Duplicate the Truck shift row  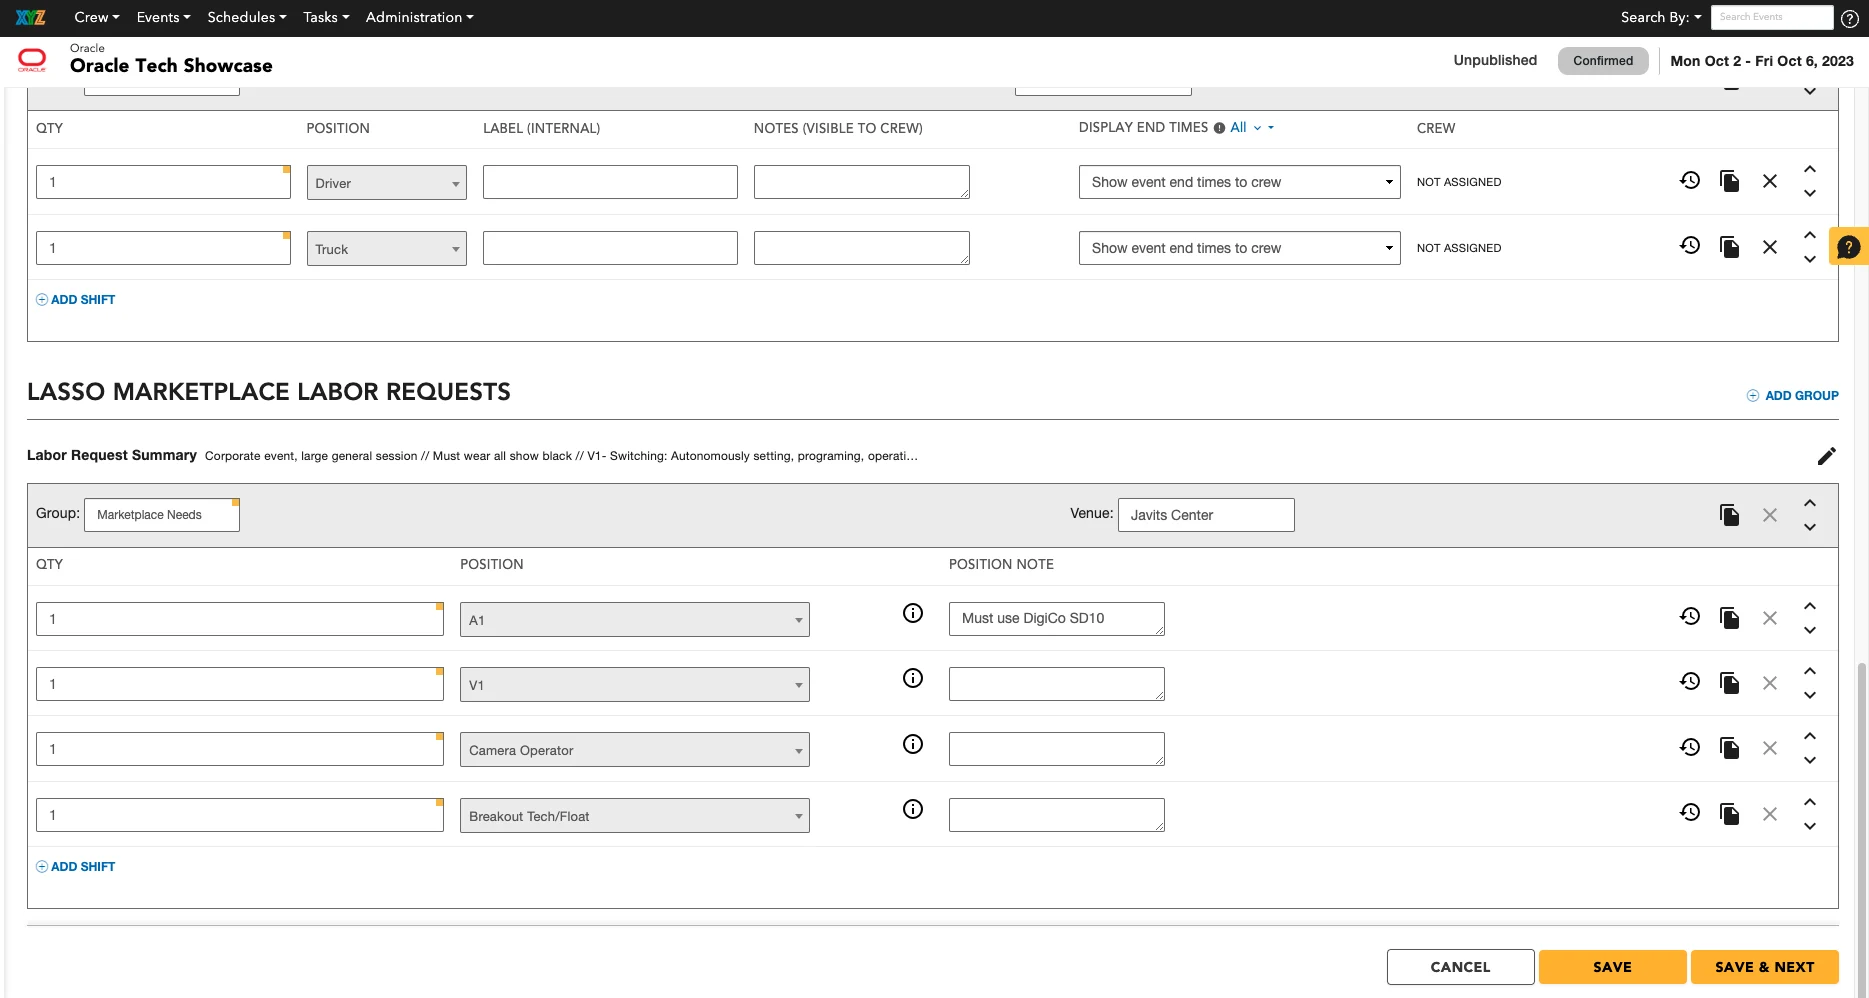click(x=1729, y=247)
